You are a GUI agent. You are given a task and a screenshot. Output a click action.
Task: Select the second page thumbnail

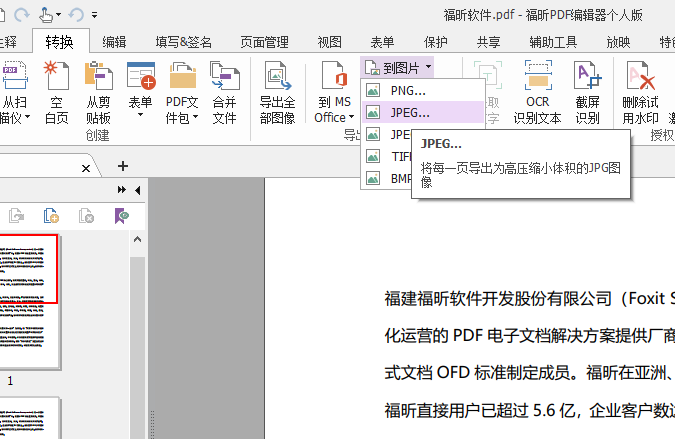(29, 418)
